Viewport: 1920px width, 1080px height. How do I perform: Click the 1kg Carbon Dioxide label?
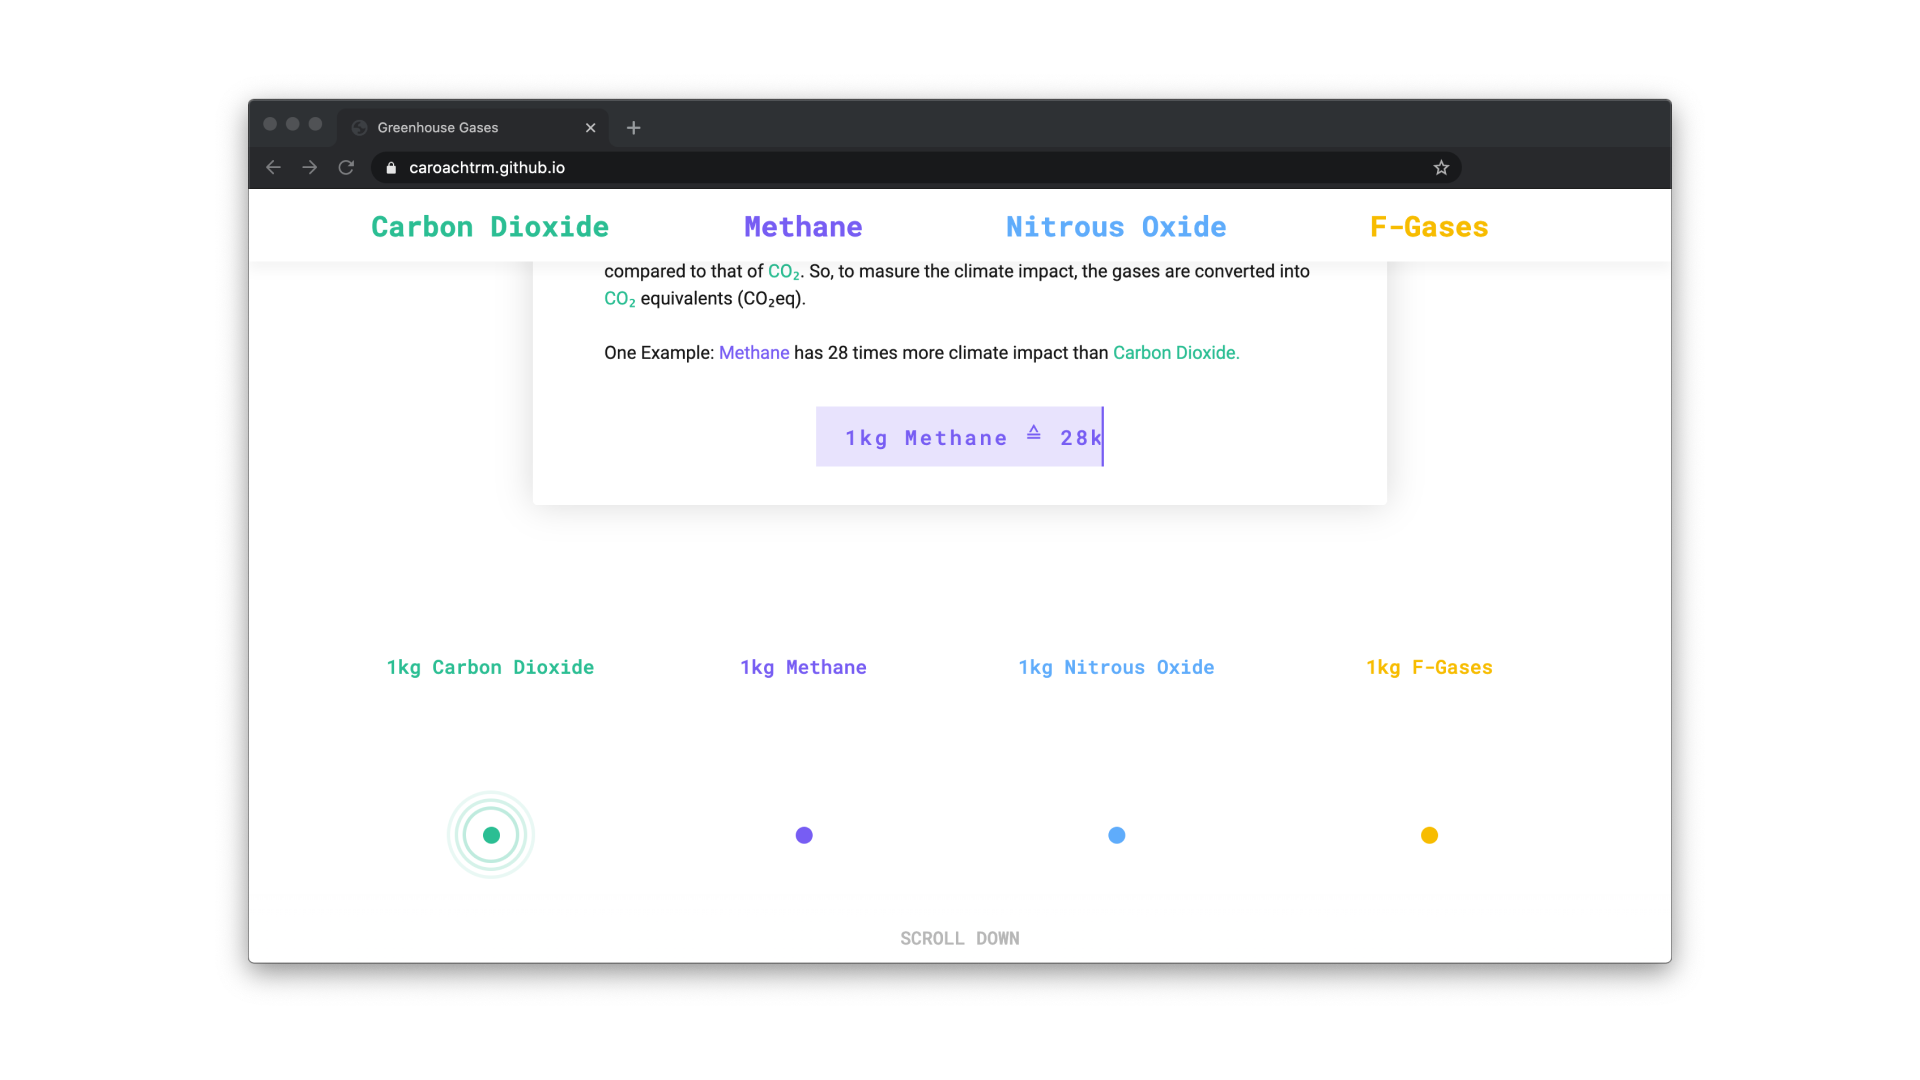pos(490,668)
